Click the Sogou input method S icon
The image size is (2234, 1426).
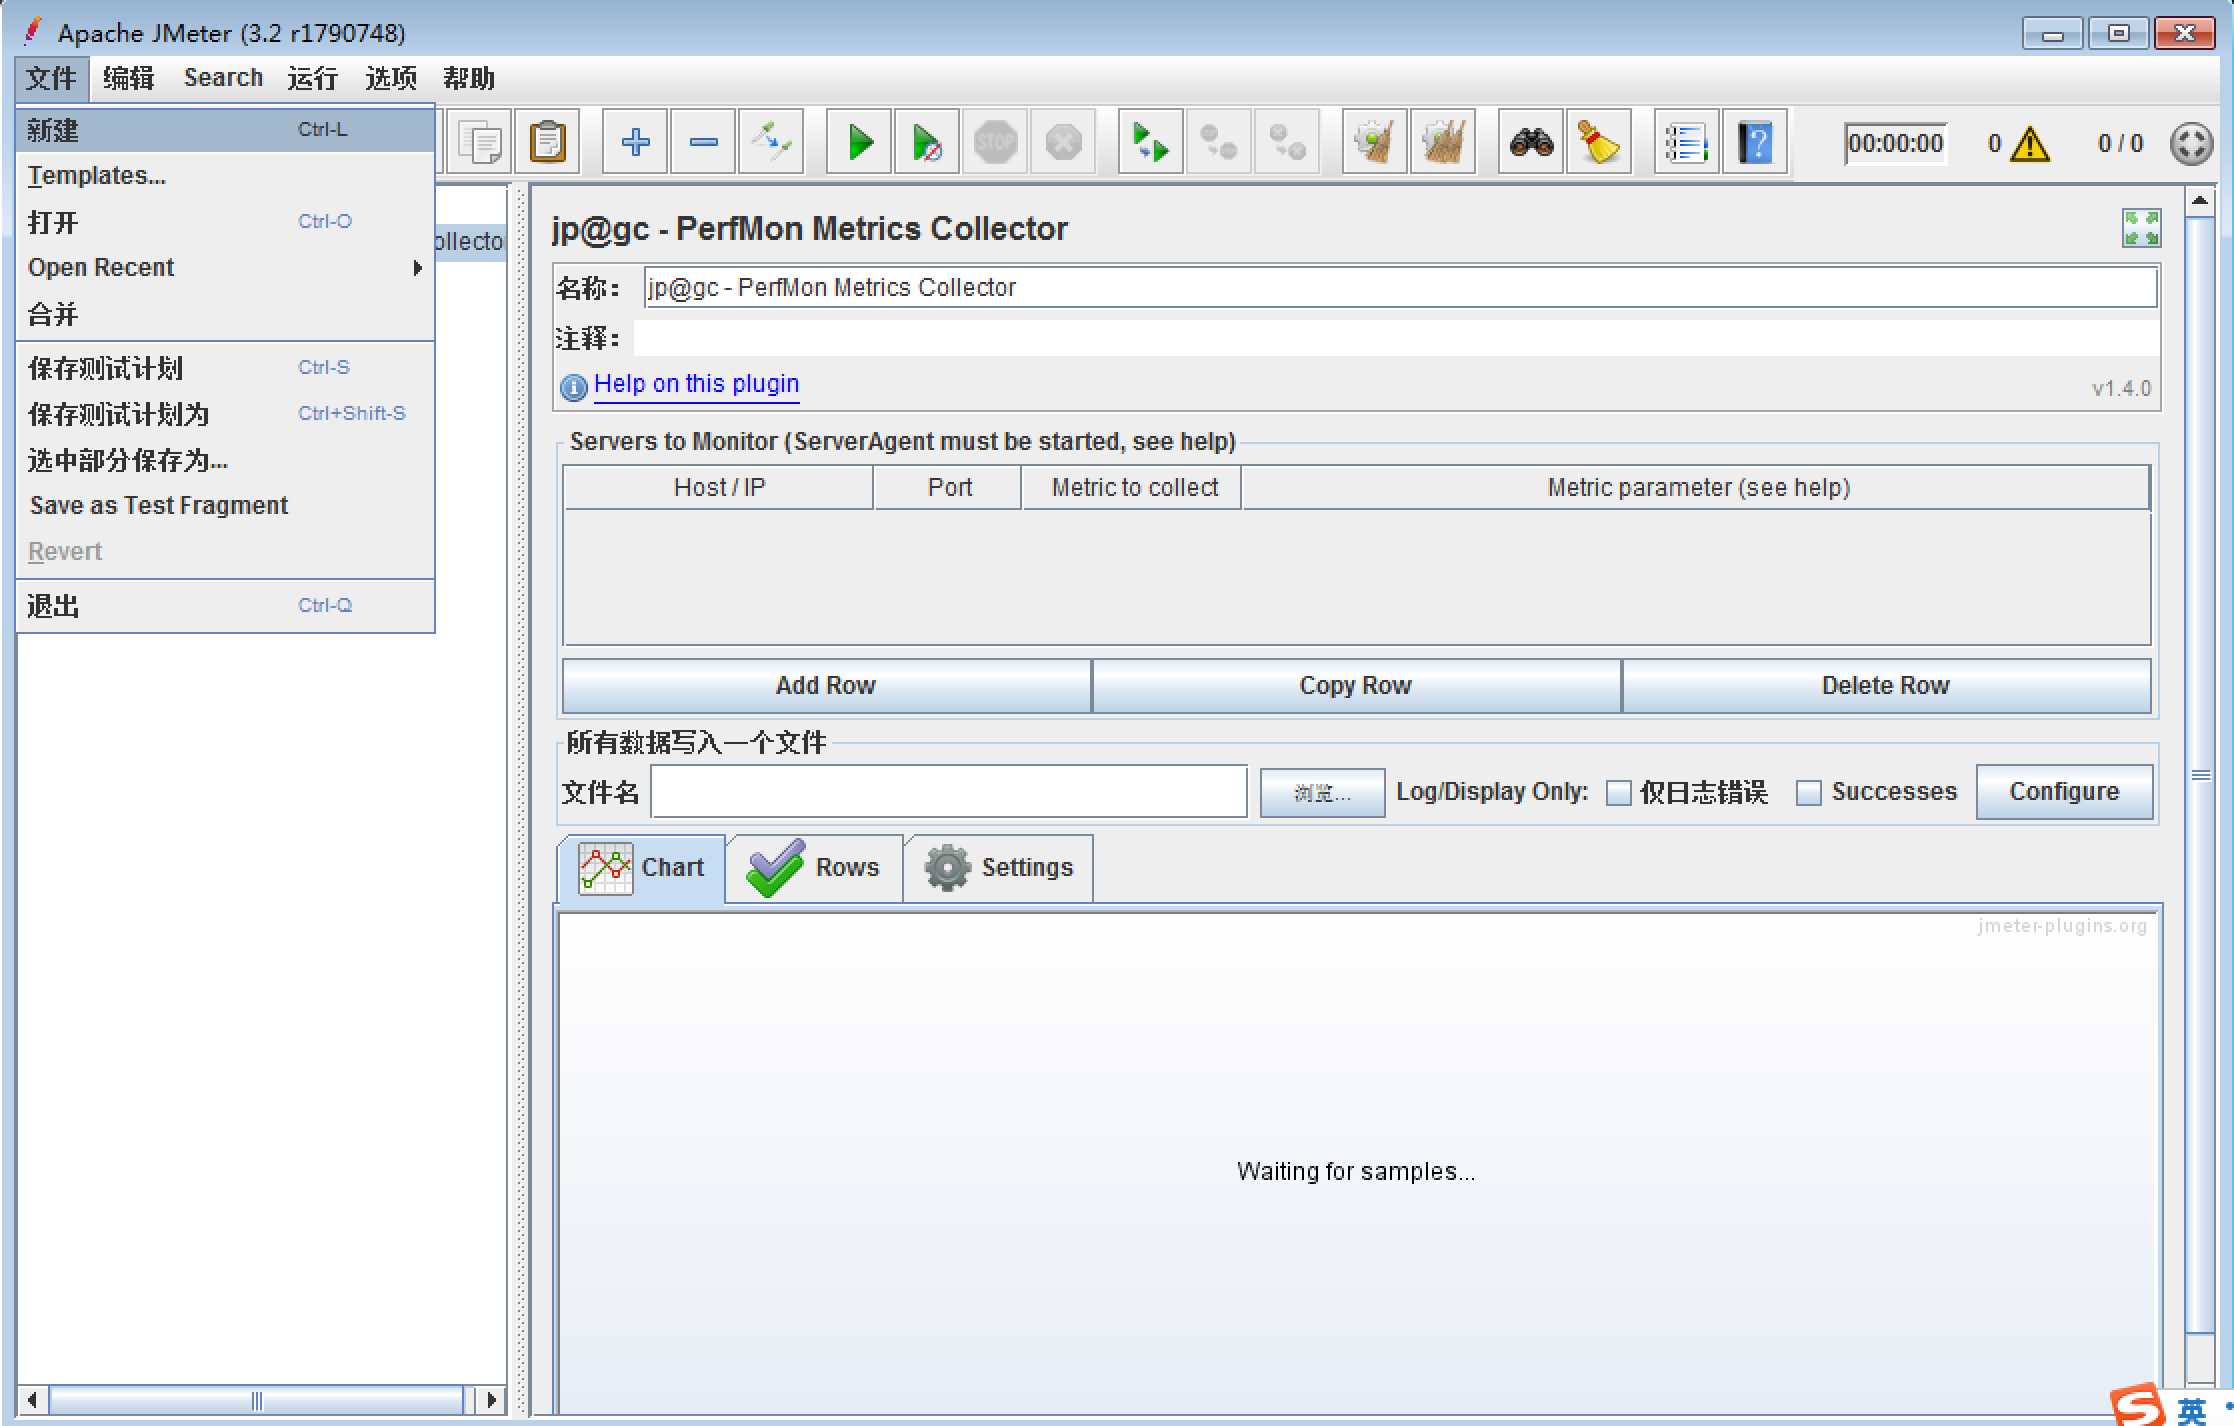[2139, 1405]
